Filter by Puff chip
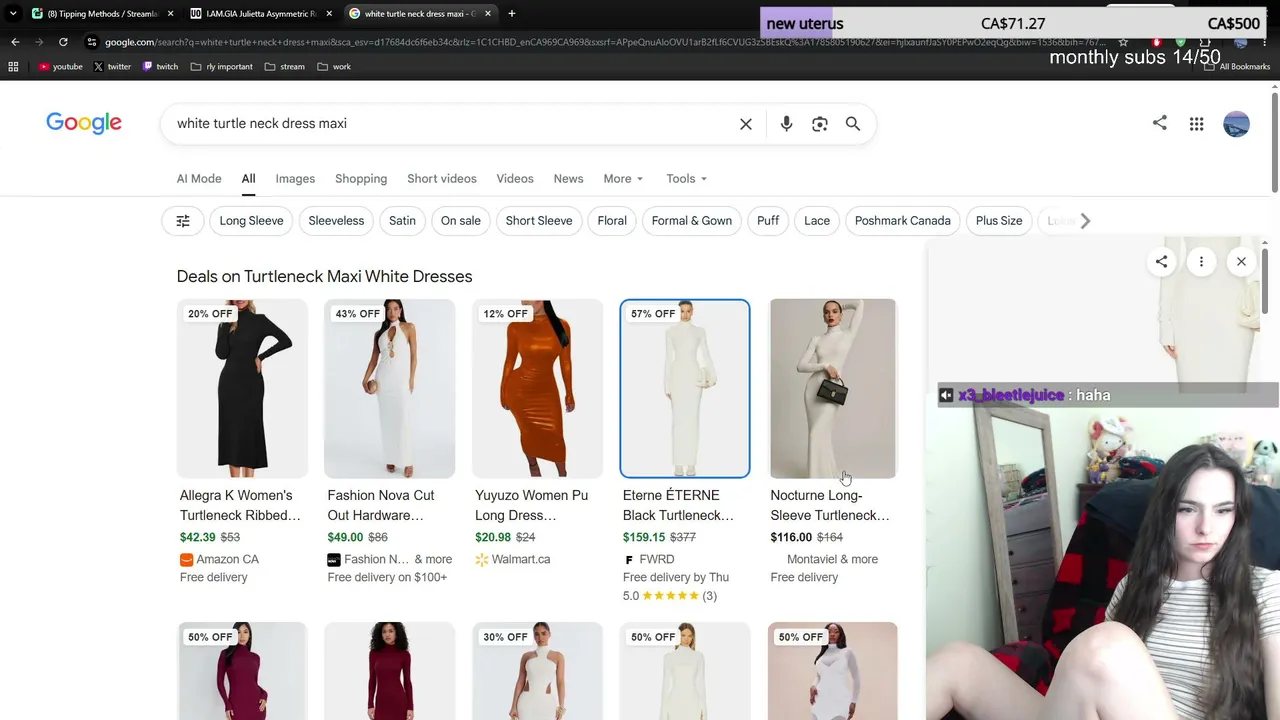The image size is (1280, 720). point(768,221)
